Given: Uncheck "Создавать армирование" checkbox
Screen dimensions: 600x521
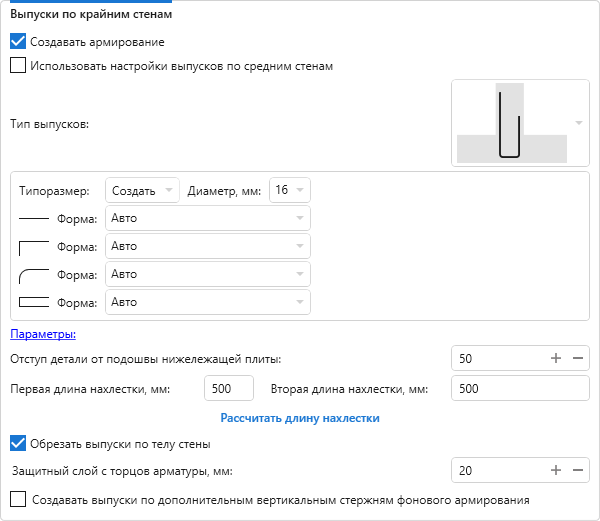Looking at the screenshot, I should pos(18,42).
